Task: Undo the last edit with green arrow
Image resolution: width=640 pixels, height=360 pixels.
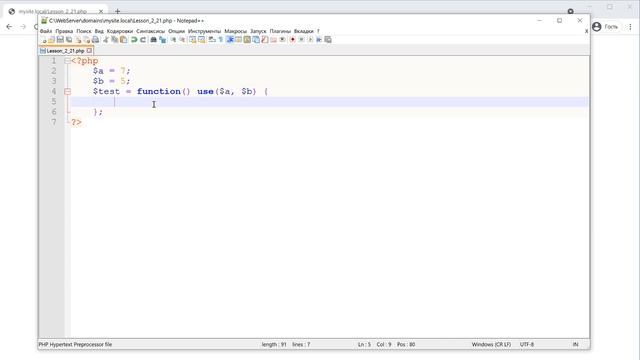Action: coord(134,40)
